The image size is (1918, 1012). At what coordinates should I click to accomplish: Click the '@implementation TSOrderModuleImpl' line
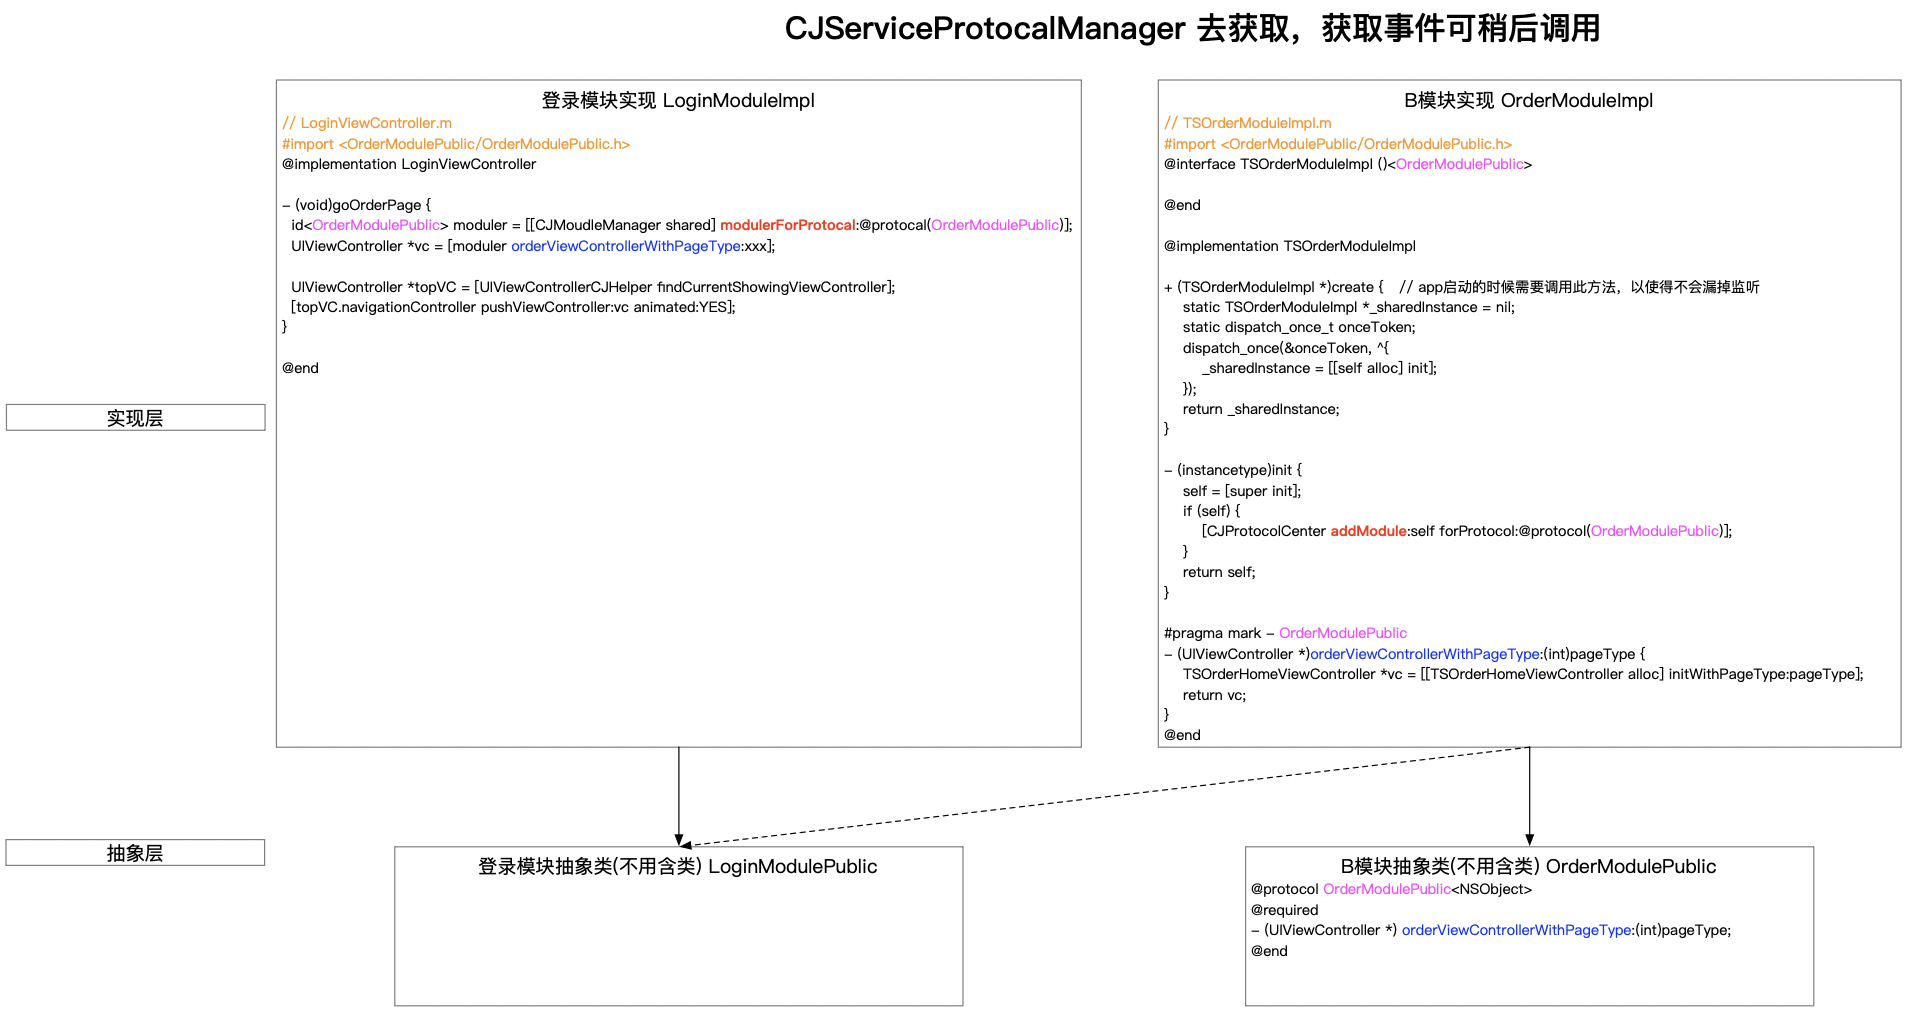pyautogui.click(x=1290, y=246)
